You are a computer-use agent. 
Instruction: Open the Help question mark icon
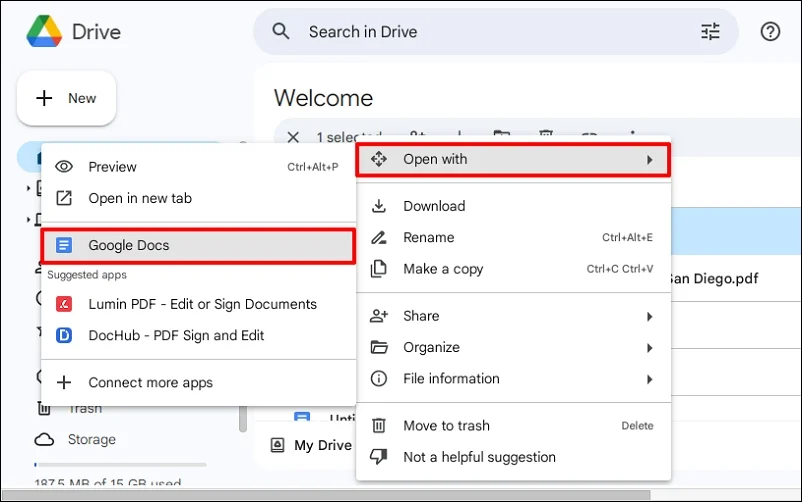pos(770,32)
